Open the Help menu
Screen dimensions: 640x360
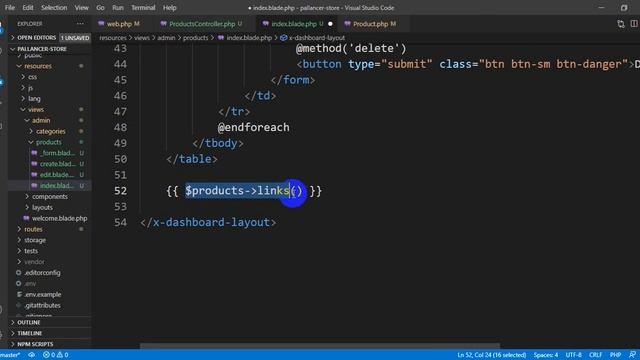pyautogui.click(x=169, y=8)
